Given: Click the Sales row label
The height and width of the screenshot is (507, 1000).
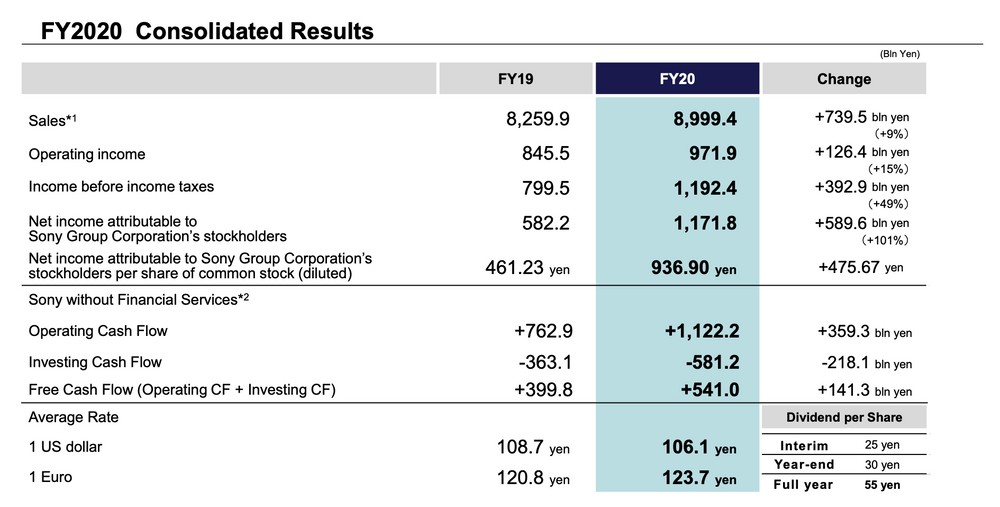Looking at the screenshot, I should [x=54, y=120].
